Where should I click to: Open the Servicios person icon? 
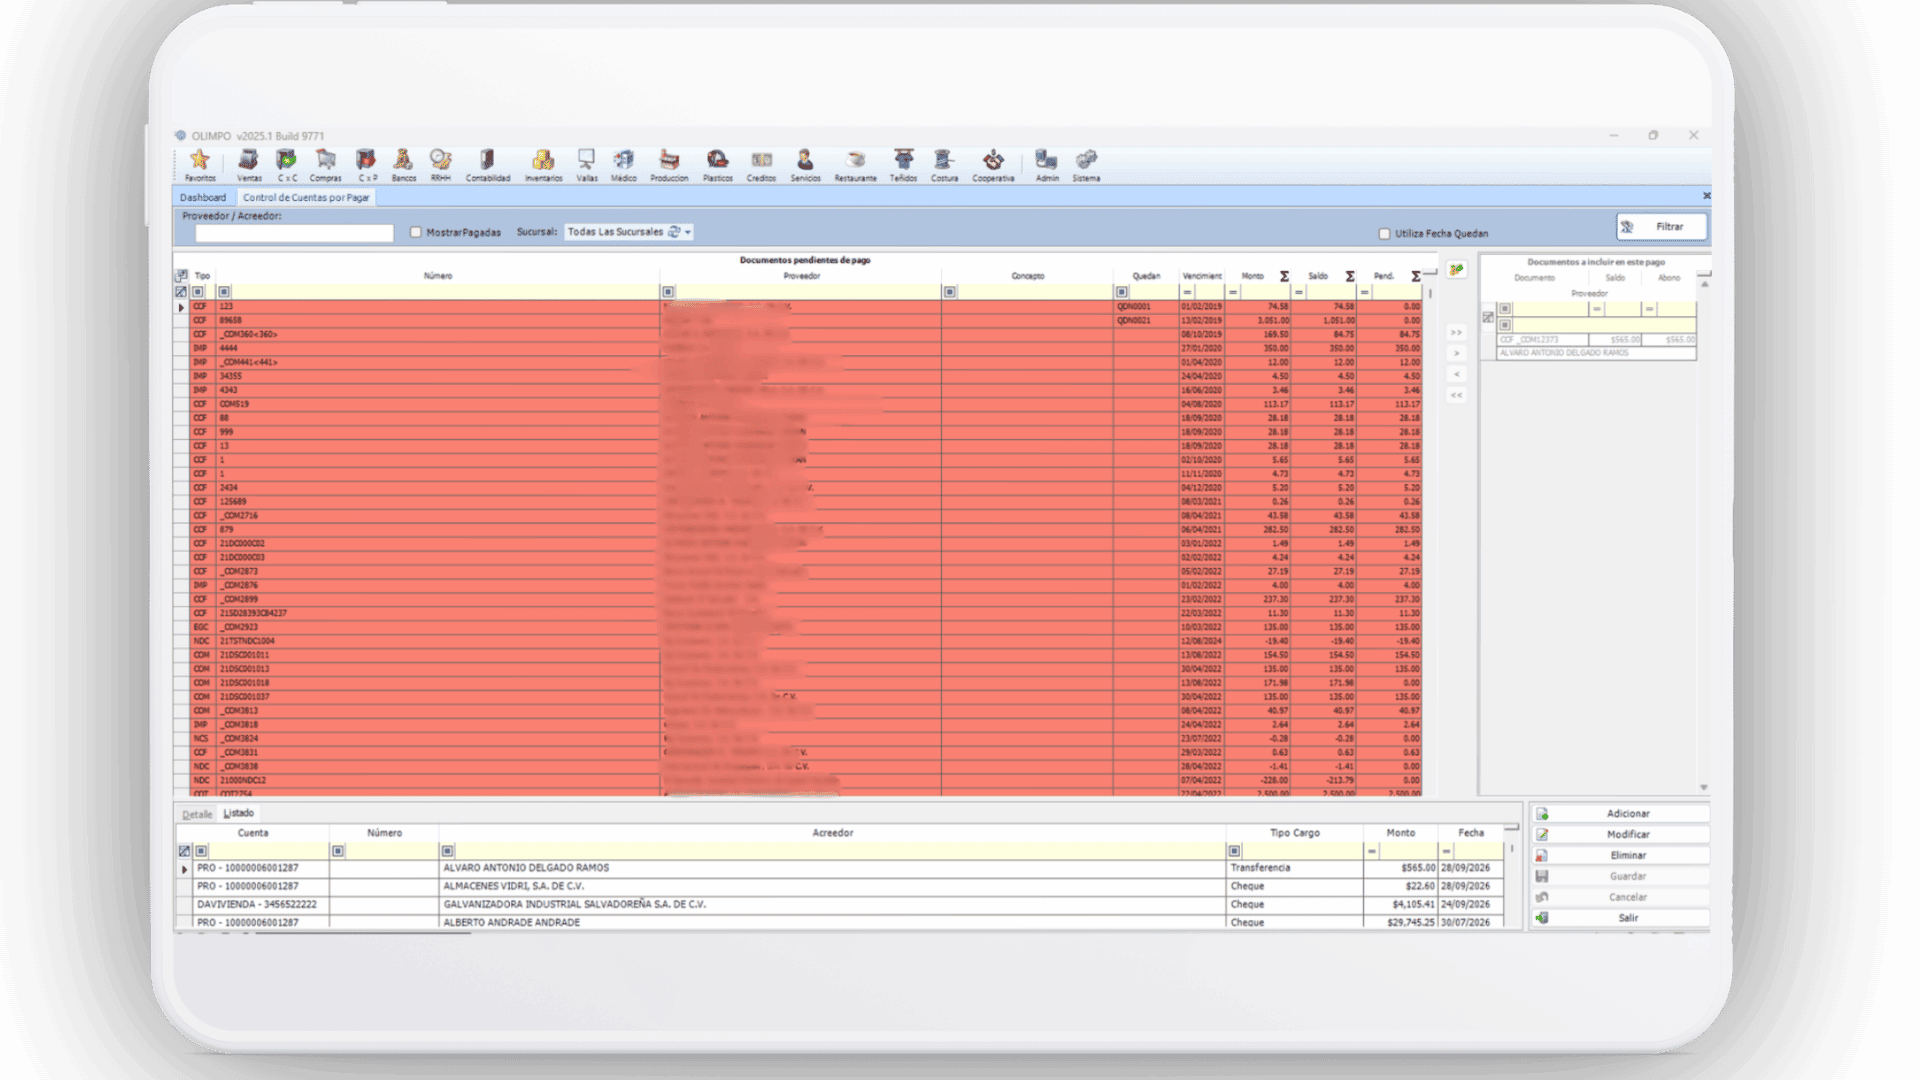coord(805,164)
